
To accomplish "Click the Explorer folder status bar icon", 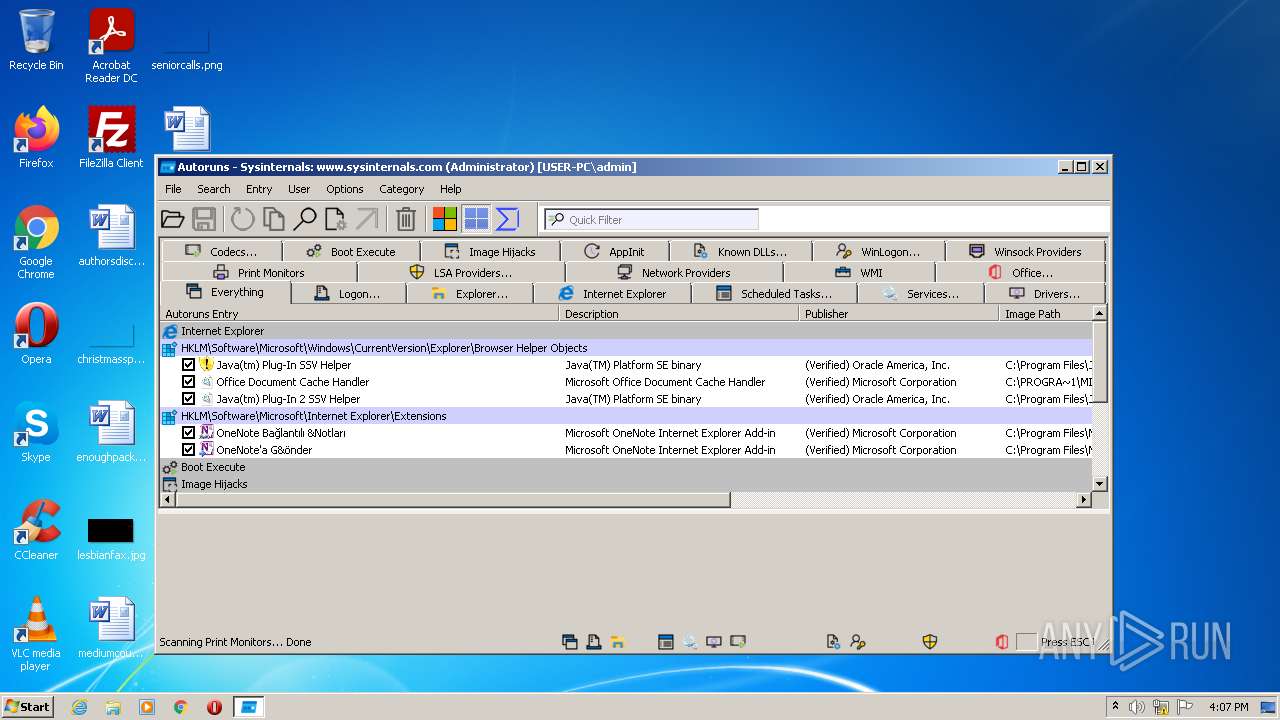I will pyautogui.click(x=617, y=642).
